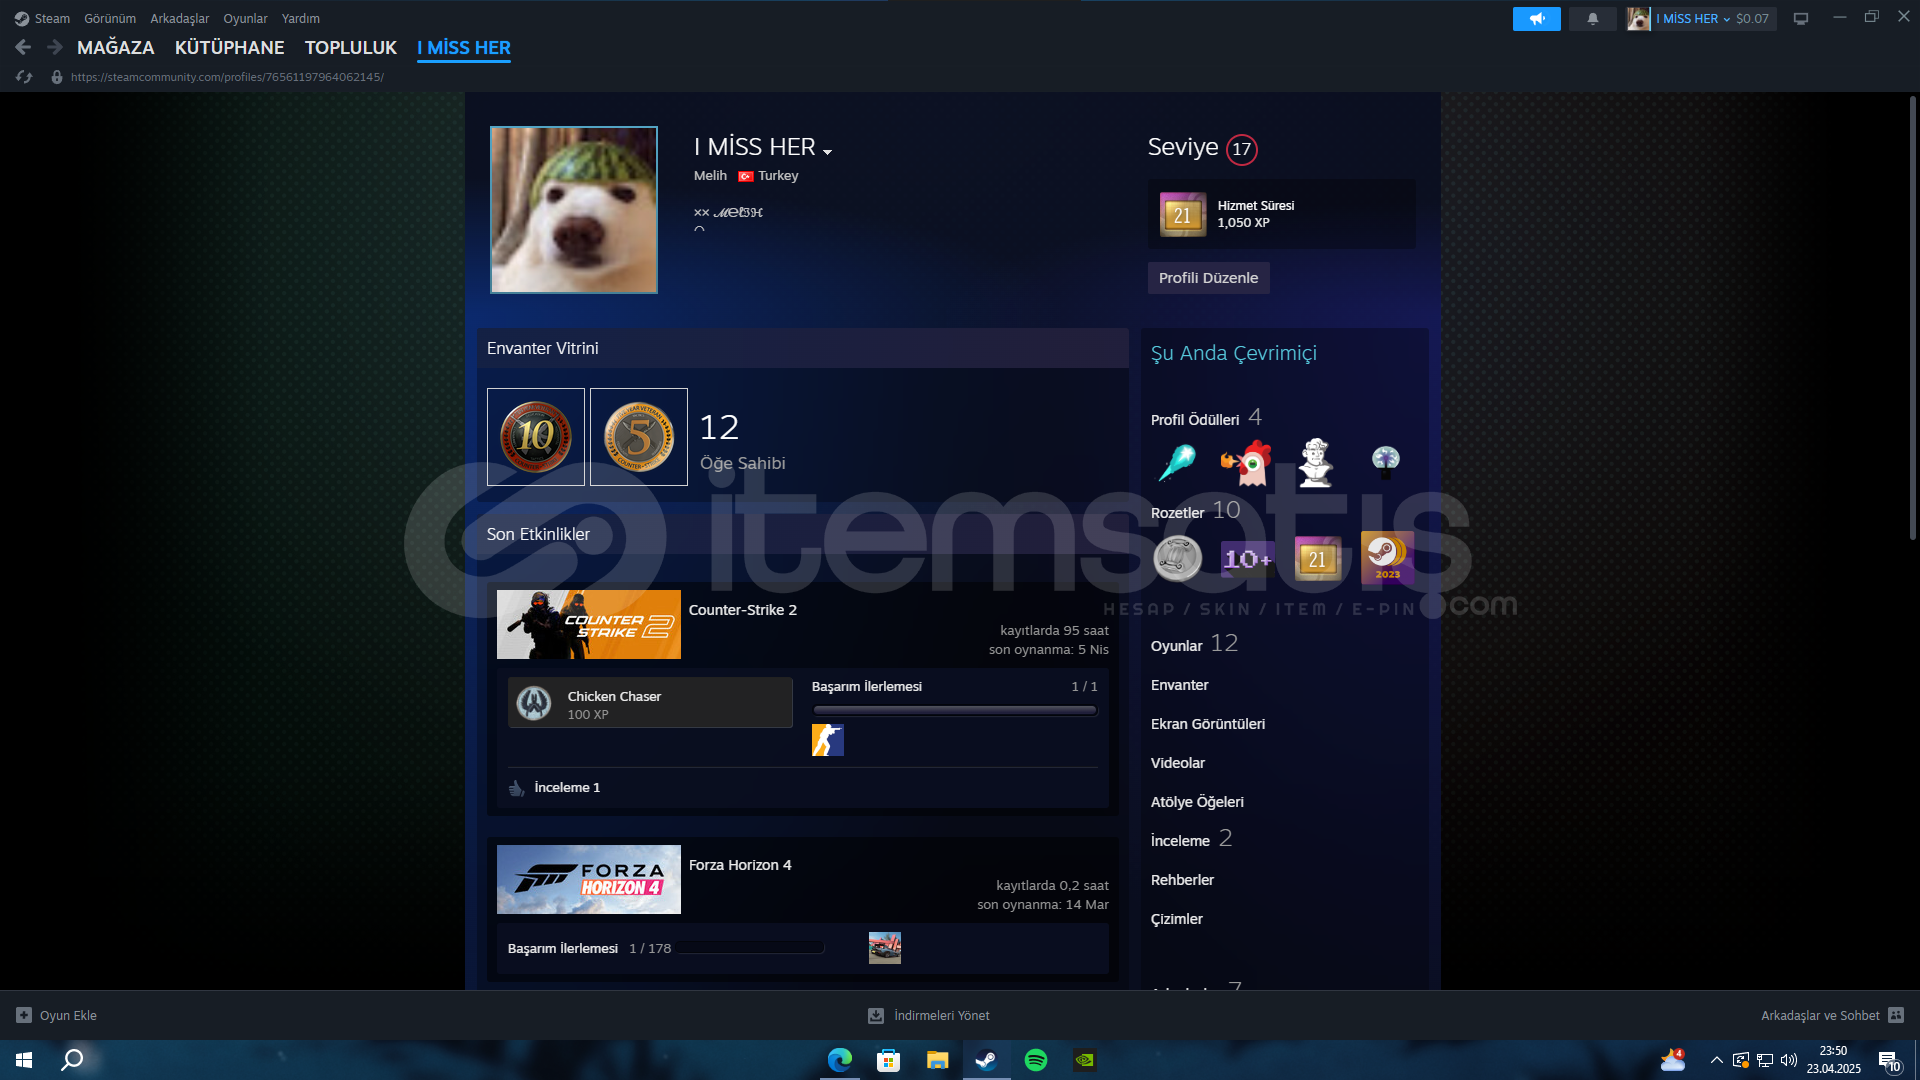Viewport: 1920px width, 1080px height.
Task: Switch to the KÜTÜPHANE tab
Action: (x=230, y=47)
